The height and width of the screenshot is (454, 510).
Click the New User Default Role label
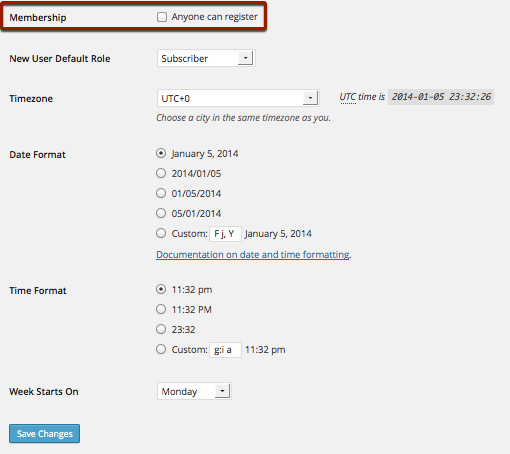pos(60,59)
